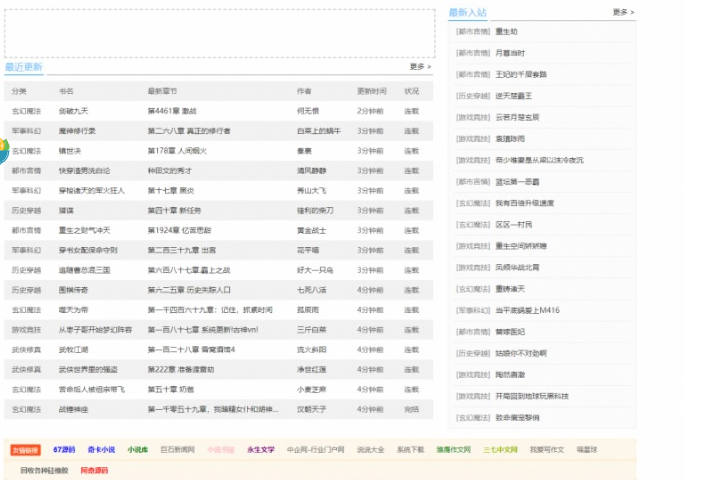Visit the 我爱写作文 friend link

pos(547,449)
